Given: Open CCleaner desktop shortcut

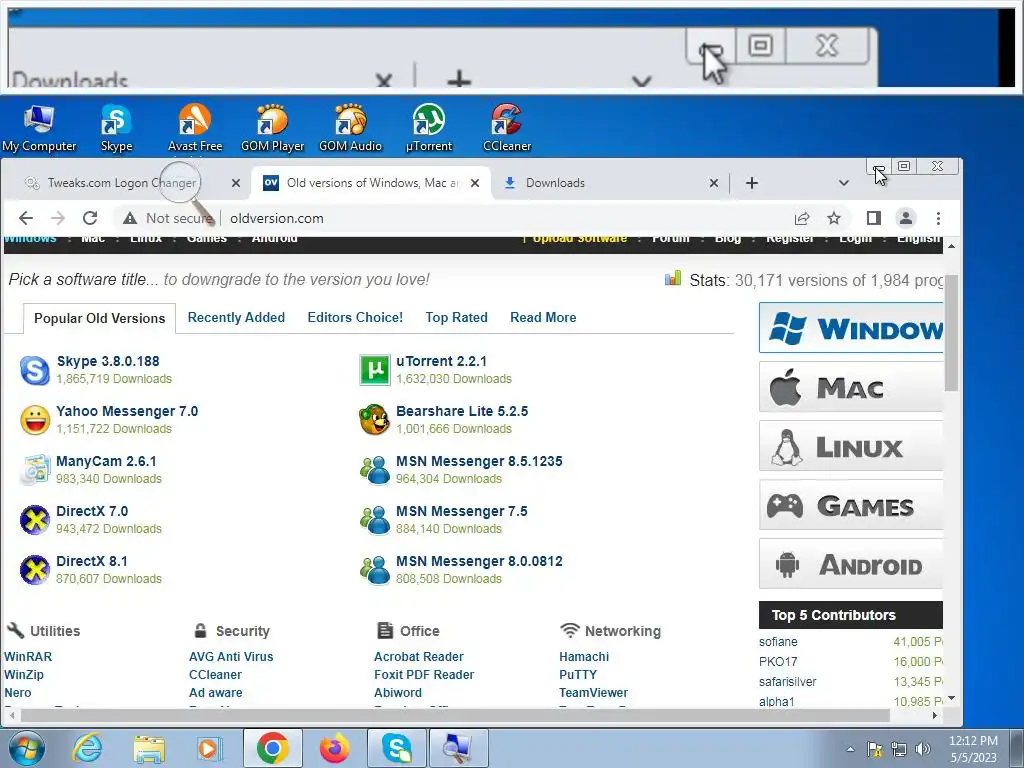Looking at the screenshot, I should [x=507, y=127].
